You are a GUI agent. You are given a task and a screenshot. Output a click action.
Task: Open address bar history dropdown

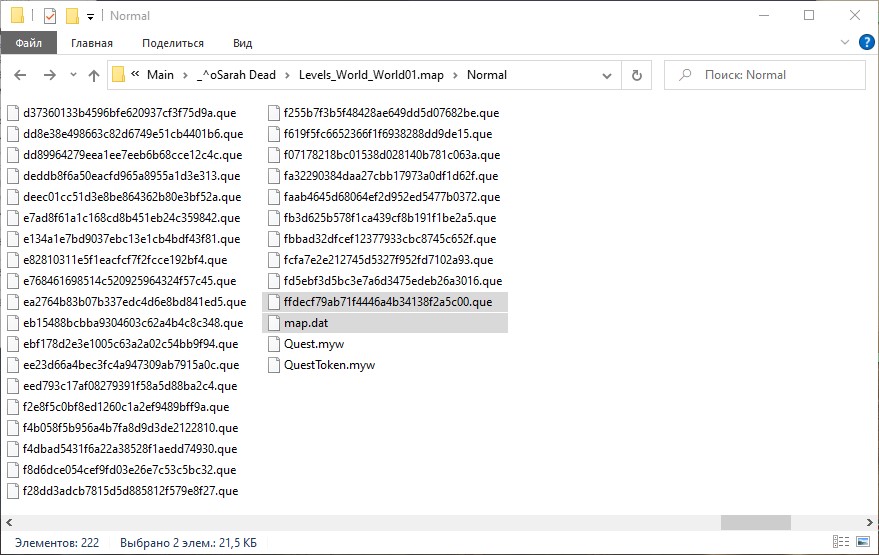[x=606, y=75]
